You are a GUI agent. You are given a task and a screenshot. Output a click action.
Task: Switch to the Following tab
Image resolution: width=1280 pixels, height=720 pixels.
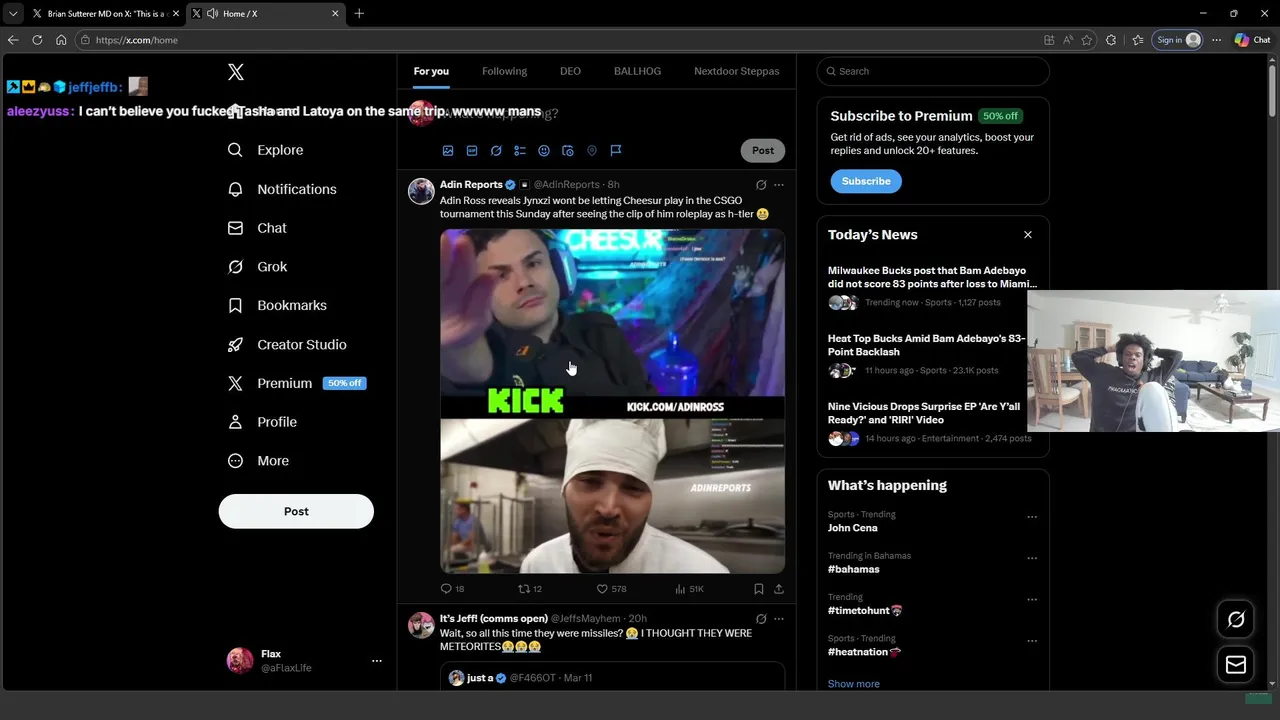504,71
